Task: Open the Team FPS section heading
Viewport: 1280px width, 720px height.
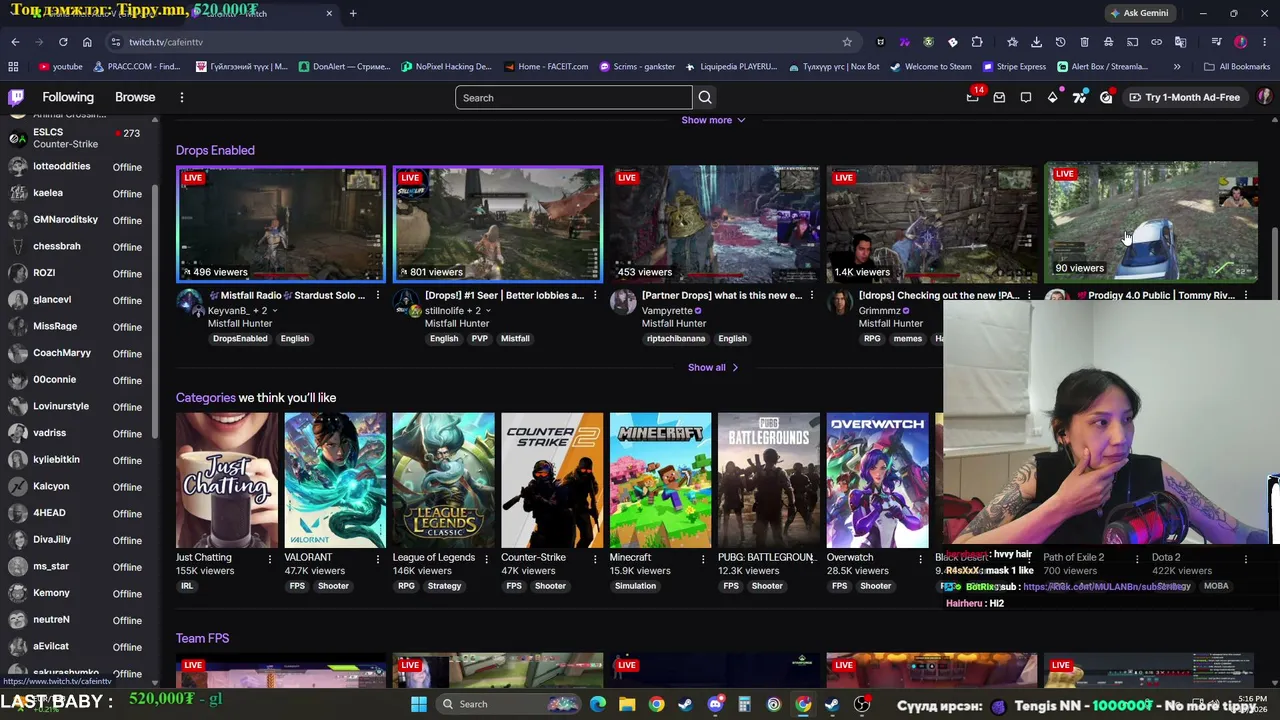Action: pos(203,638)
